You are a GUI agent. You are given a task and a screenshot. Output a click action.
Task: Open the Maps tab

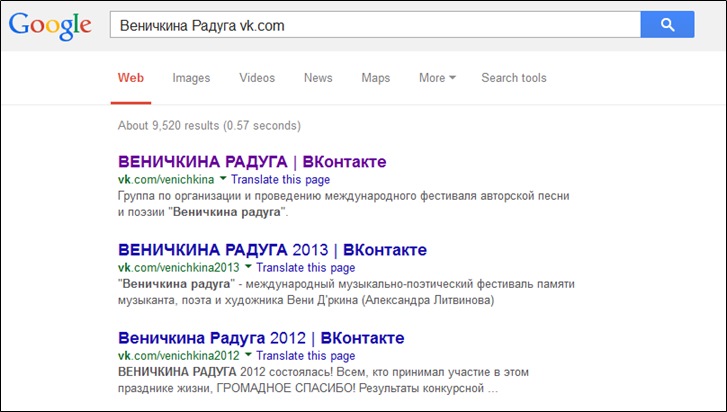click(x=376, y=78)
